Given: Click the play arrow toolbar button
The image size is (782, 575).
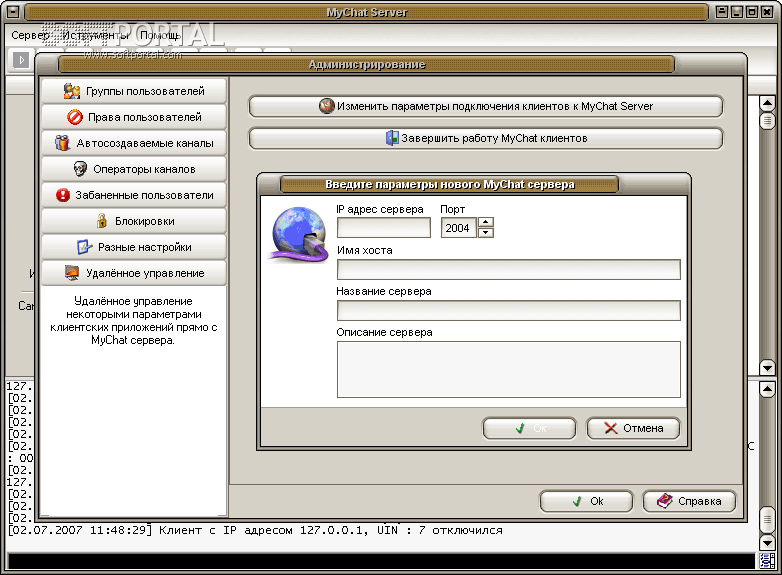Looking at the screenshot, I should [21, 60].
